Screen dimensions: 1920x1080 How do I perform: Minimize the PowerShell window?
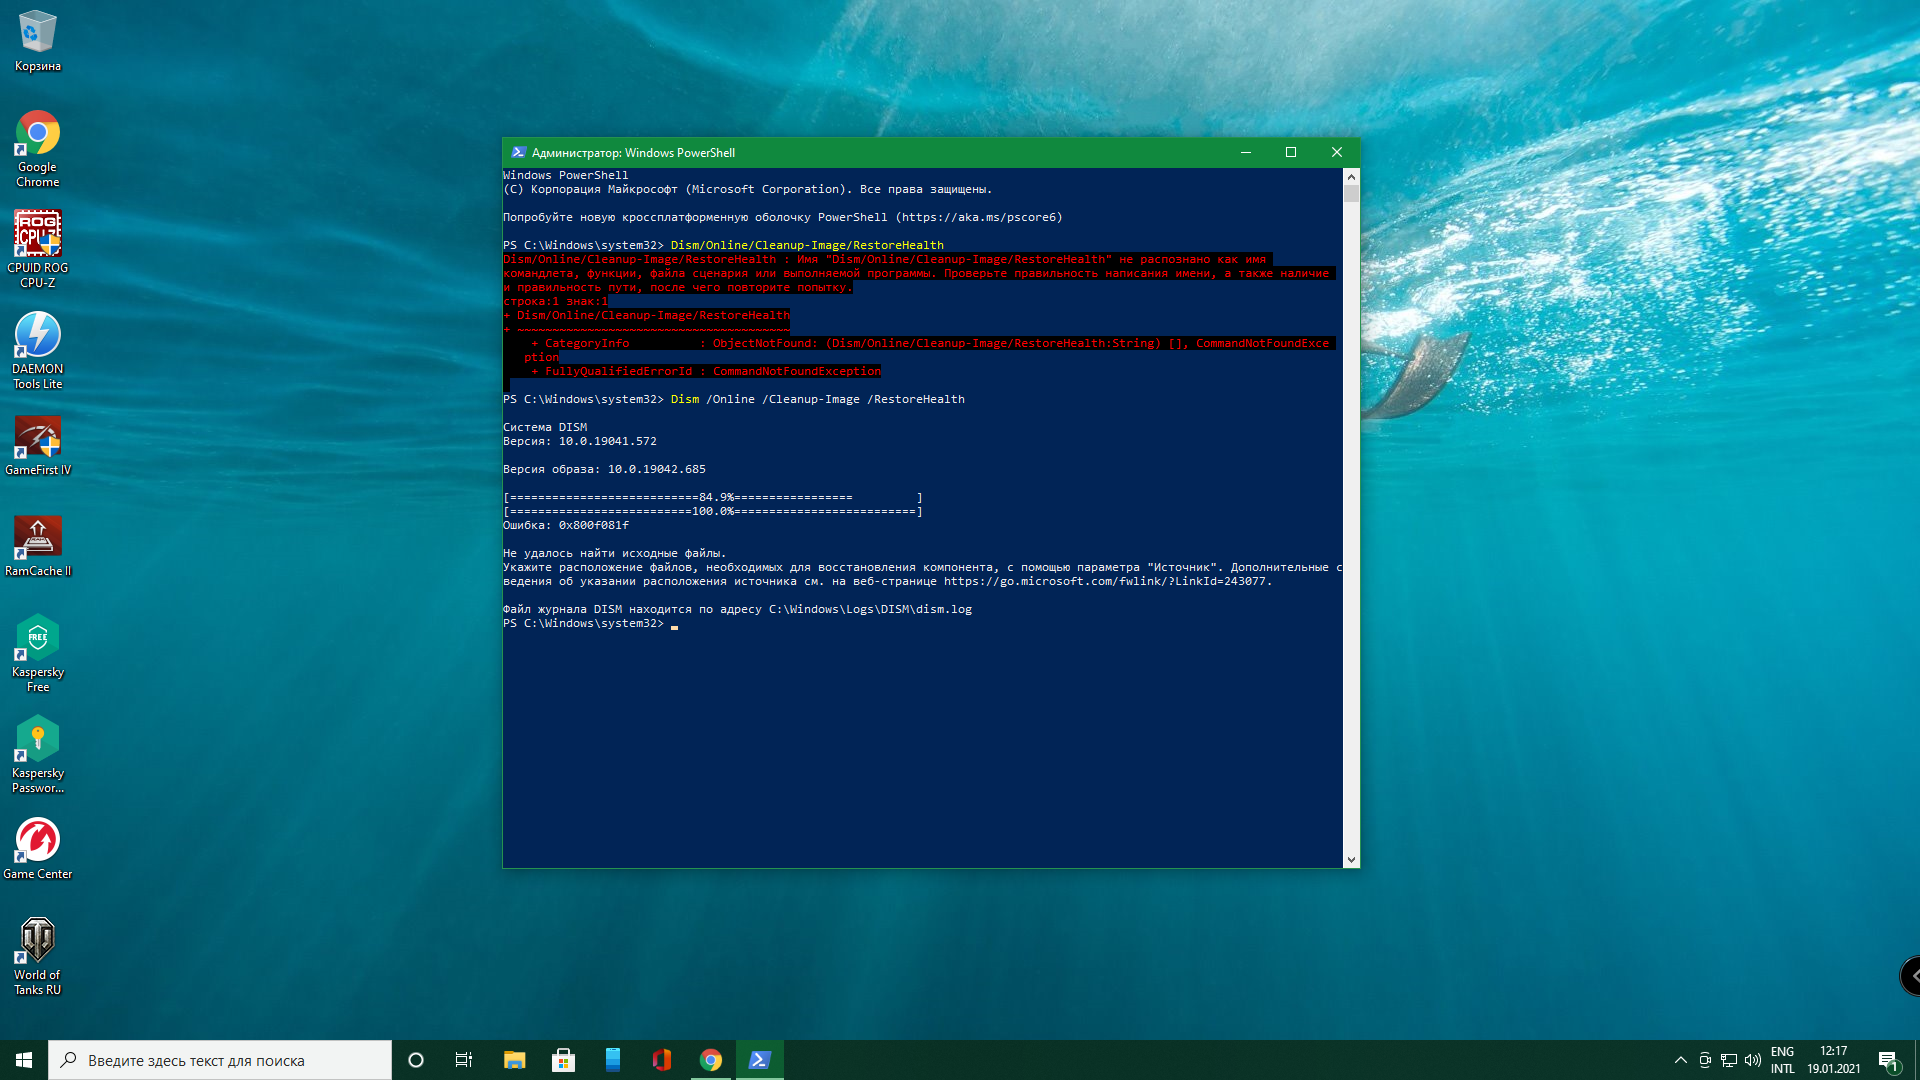[x=1246, y=153]
